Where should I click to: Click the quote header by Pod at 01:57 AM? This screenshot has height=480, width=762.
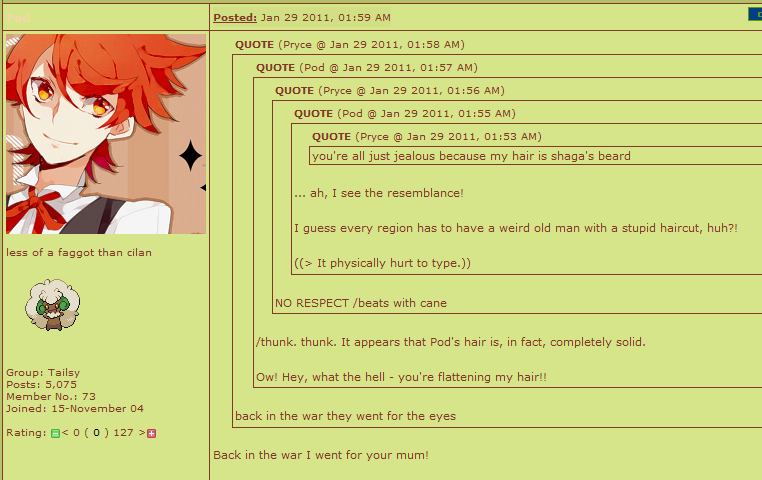click(367, 68)
